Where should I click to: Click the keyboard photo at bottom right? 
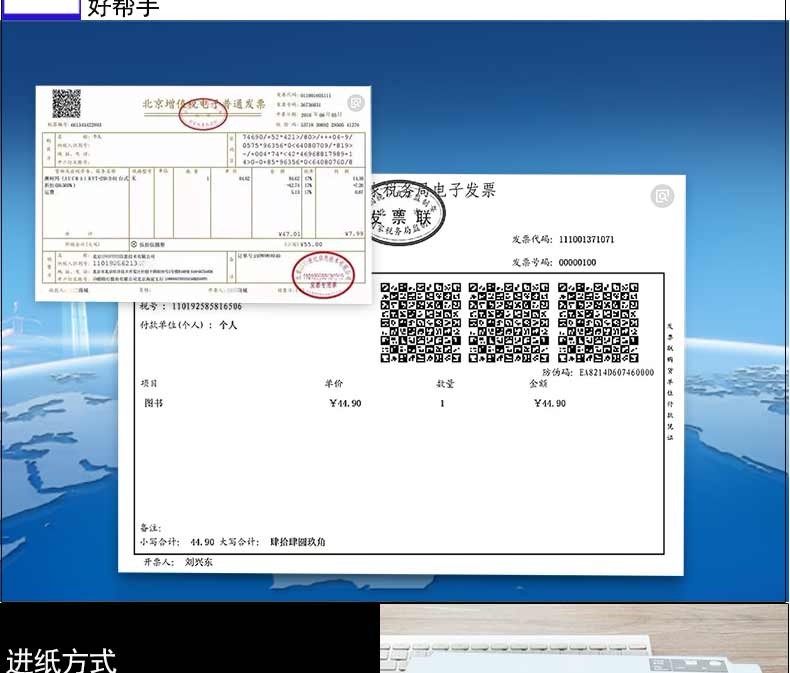click(x=583, y=638)
